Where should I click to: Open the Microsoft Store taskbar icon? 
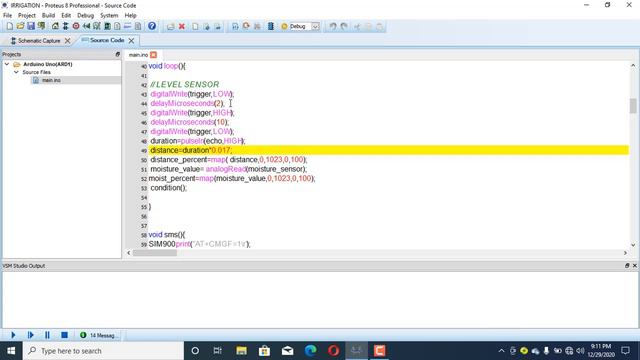click(x=264, y=351)
